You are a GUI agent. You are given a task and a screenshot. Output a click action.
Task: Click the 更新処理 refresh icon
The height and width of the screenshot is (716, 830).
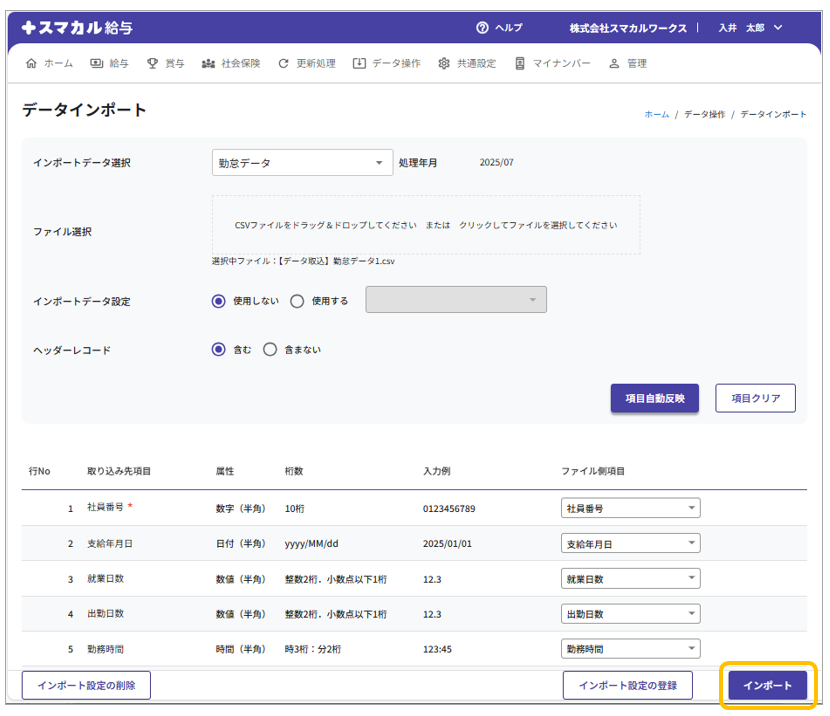click(x=284, y=63)
